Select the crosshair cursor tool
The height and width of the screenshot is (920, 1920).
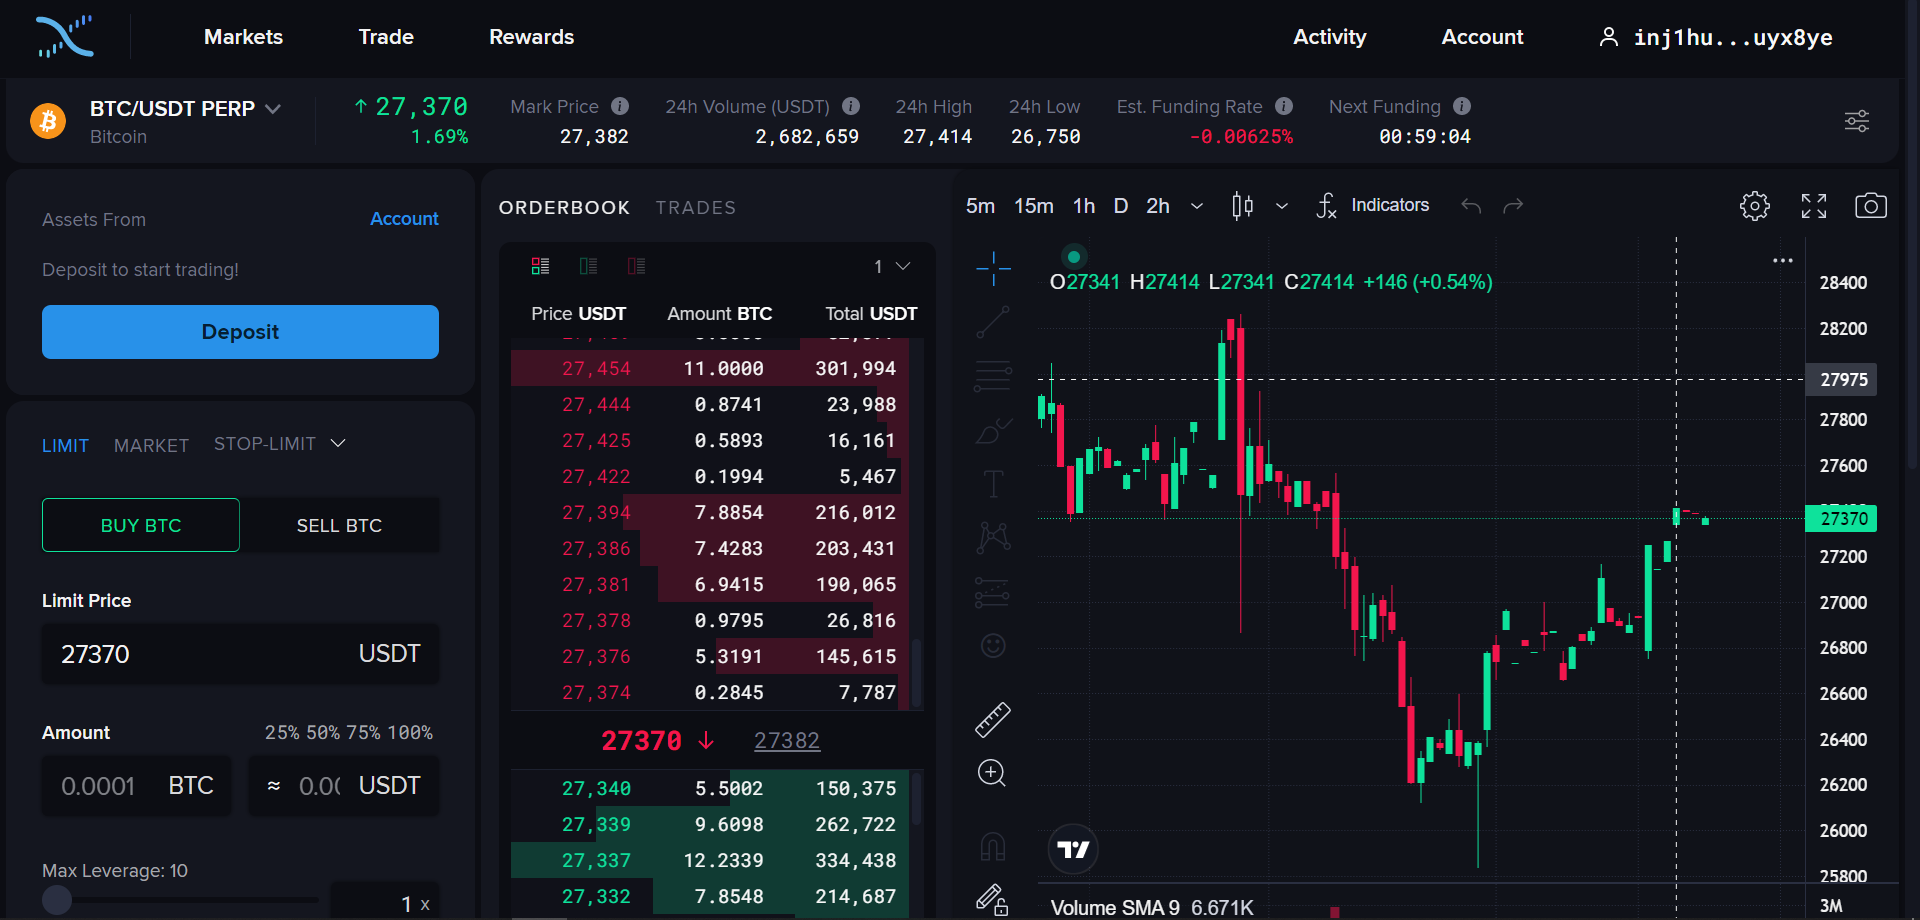click(x=993, y=268)
